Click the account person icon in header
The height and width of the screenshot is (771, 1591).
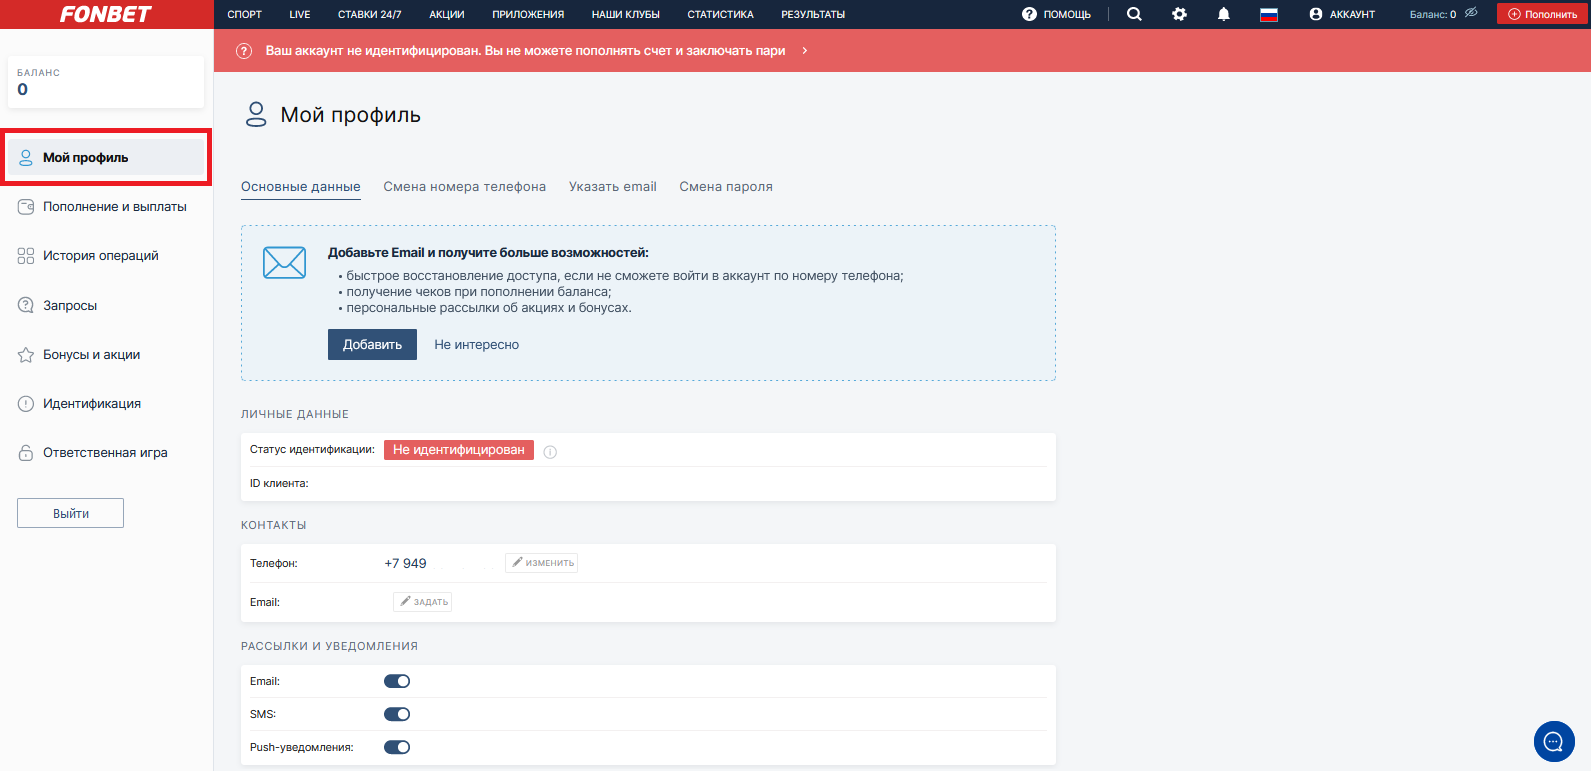pos(1316,14)
